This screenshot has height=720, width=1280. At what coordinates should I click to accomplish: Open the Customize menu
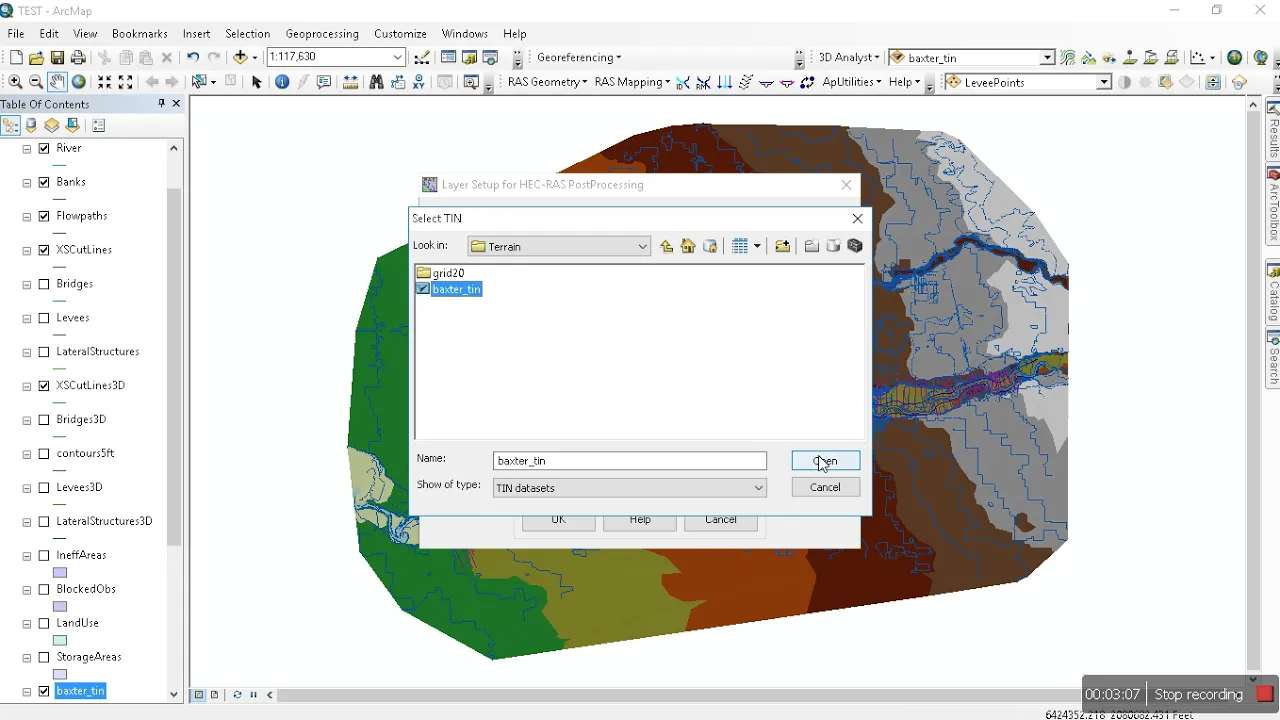click(x=400, y=33)
